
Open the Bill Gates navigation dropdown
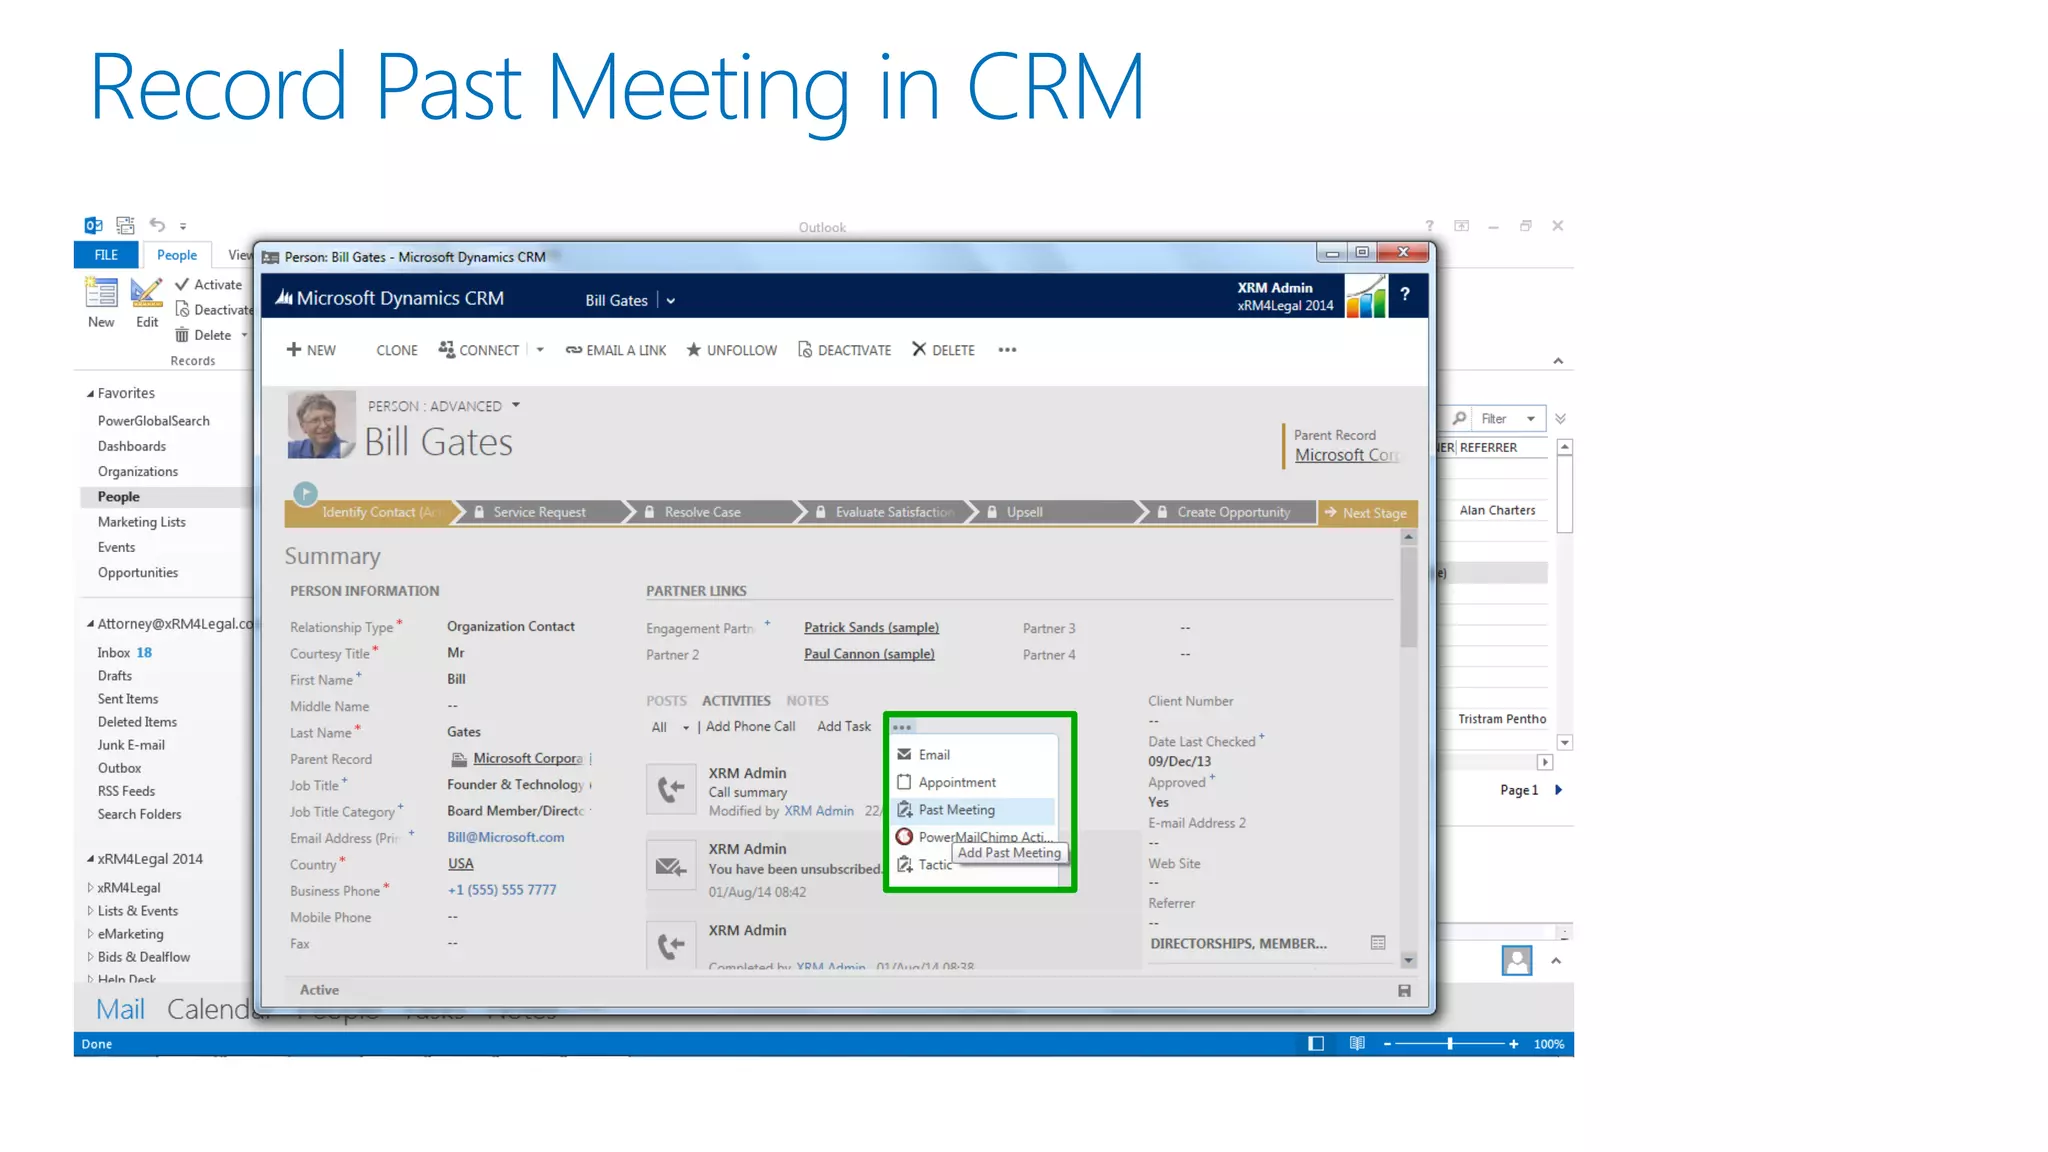[x=671, y=301]
